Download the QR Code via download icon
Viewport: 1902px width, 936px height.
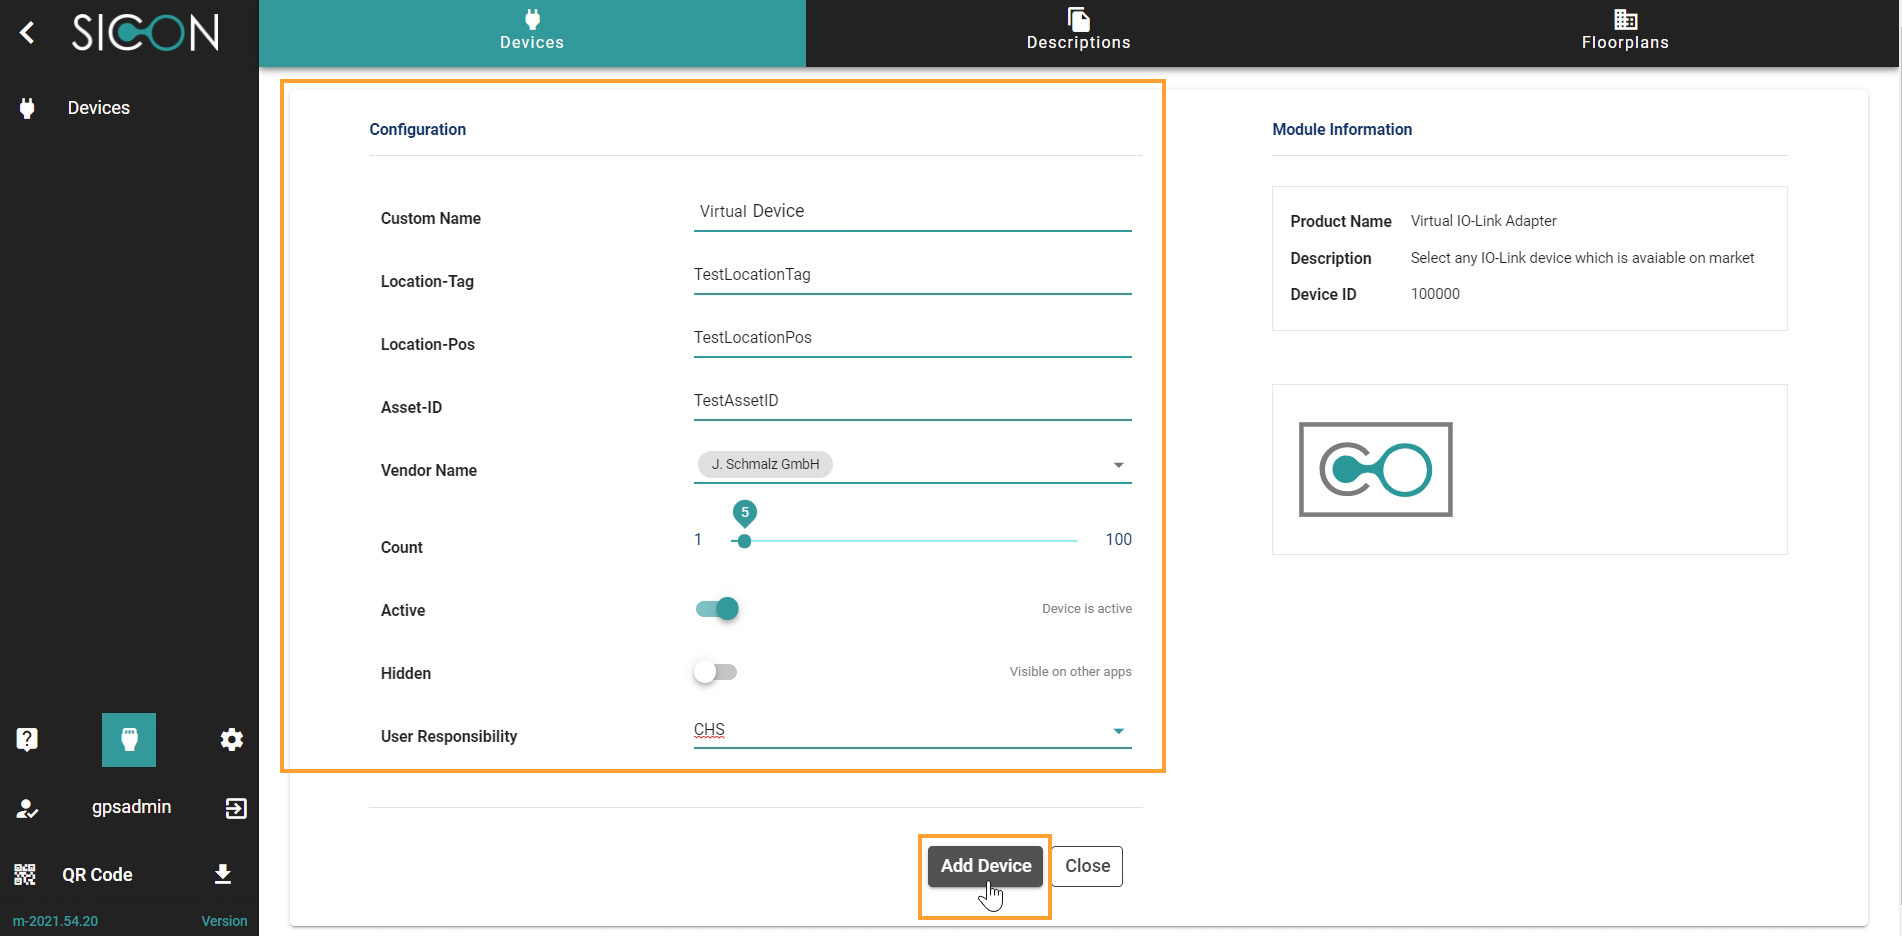tap(223, 874)
